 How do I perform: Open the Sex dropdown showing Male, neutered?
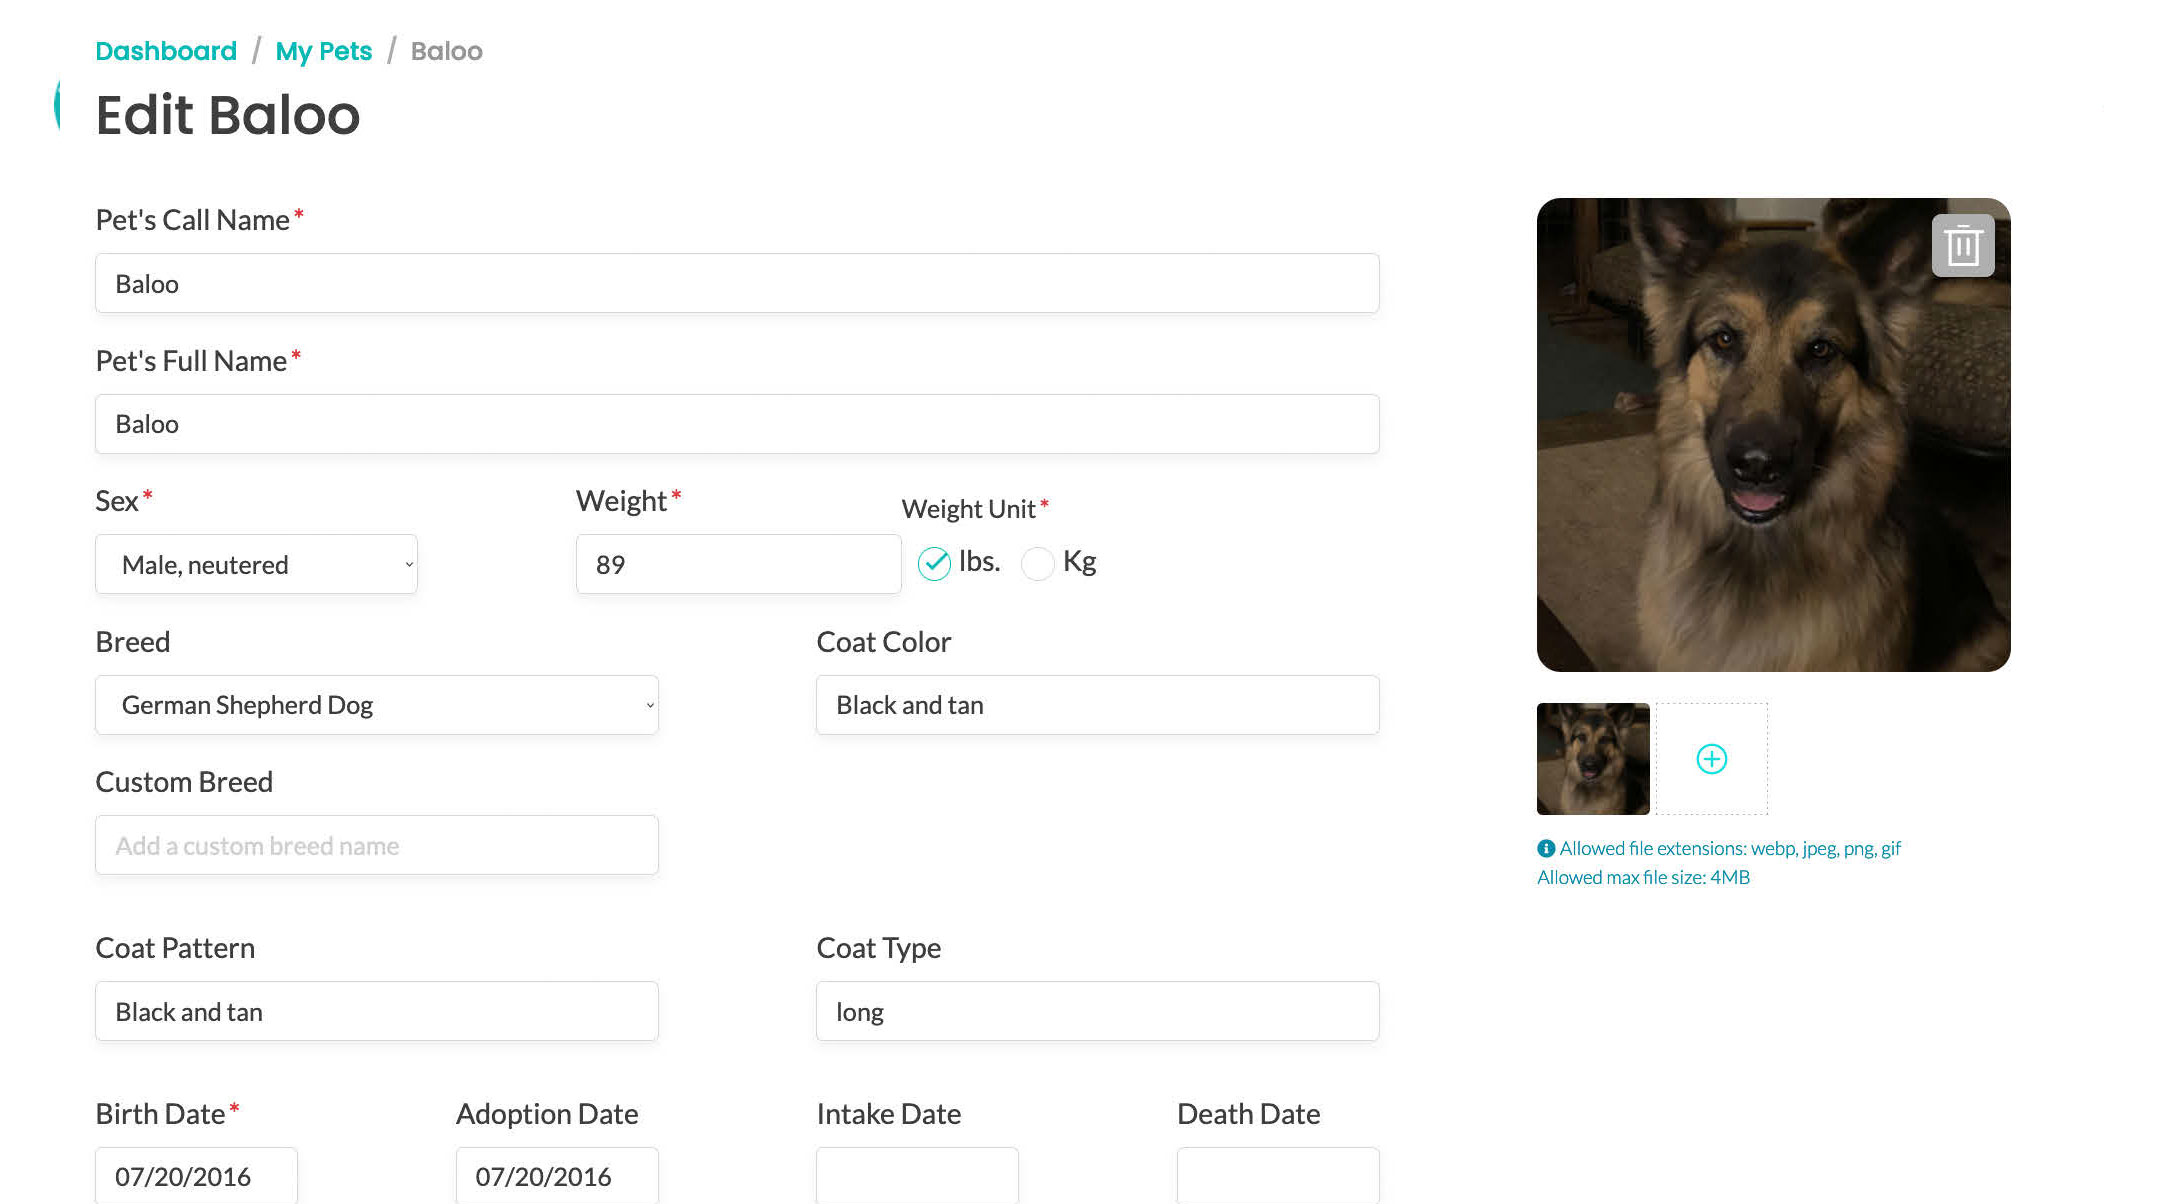[x=255, y=564]
